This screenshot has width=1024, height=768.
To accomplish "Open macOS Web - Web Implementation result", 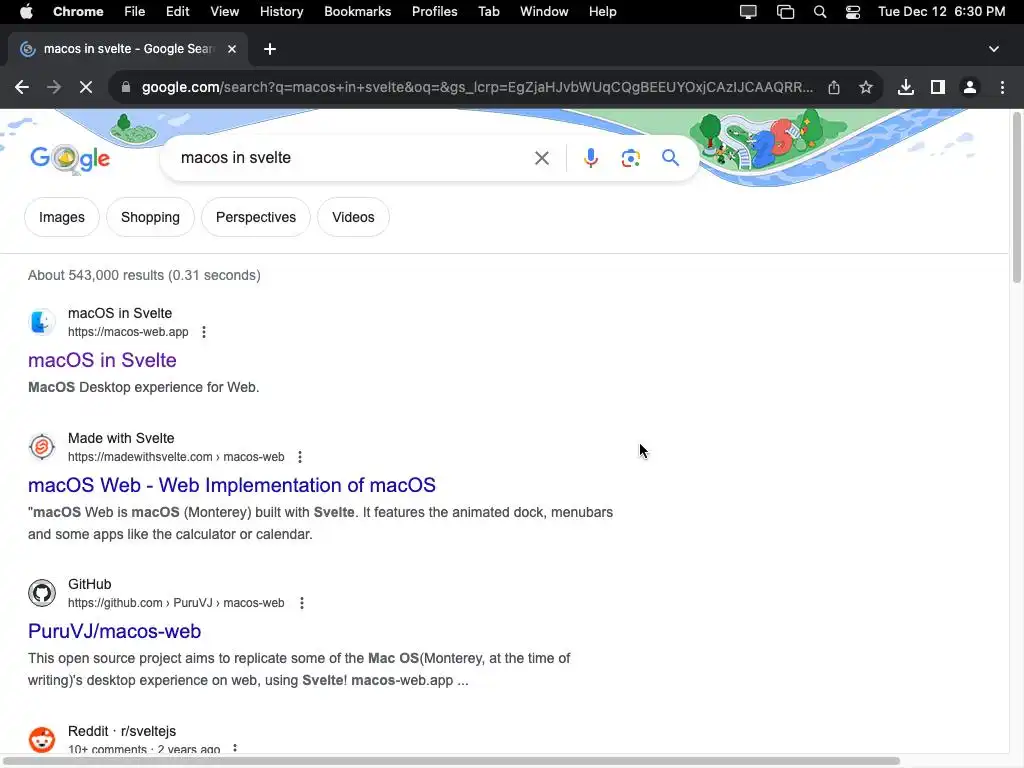I will coord(232,485).
